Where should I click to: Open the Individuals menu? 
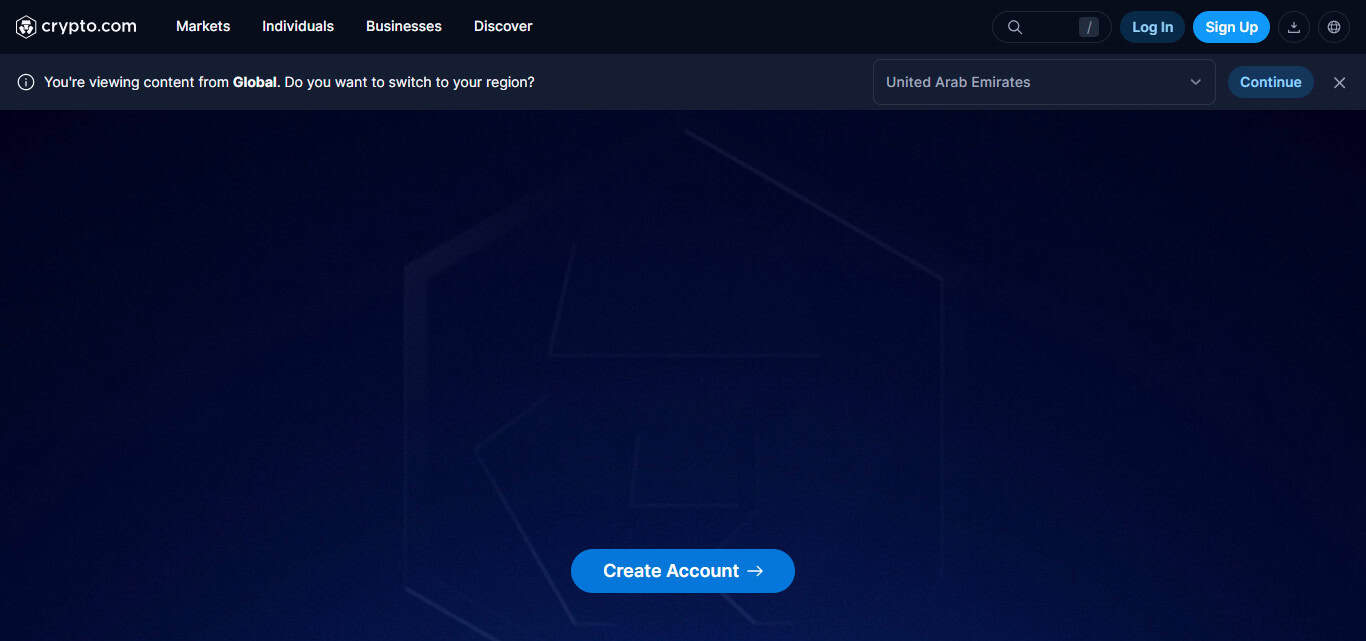(298, 27)
